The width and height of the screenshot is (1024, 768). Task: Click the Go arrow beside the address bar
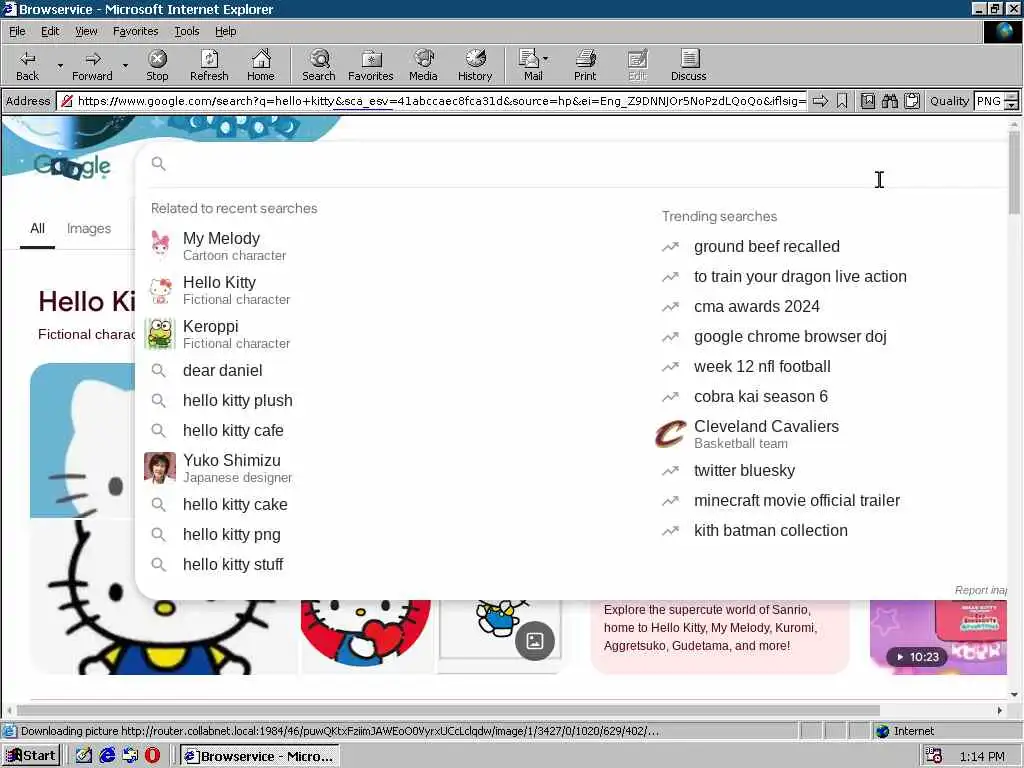(x=820, y=101)
